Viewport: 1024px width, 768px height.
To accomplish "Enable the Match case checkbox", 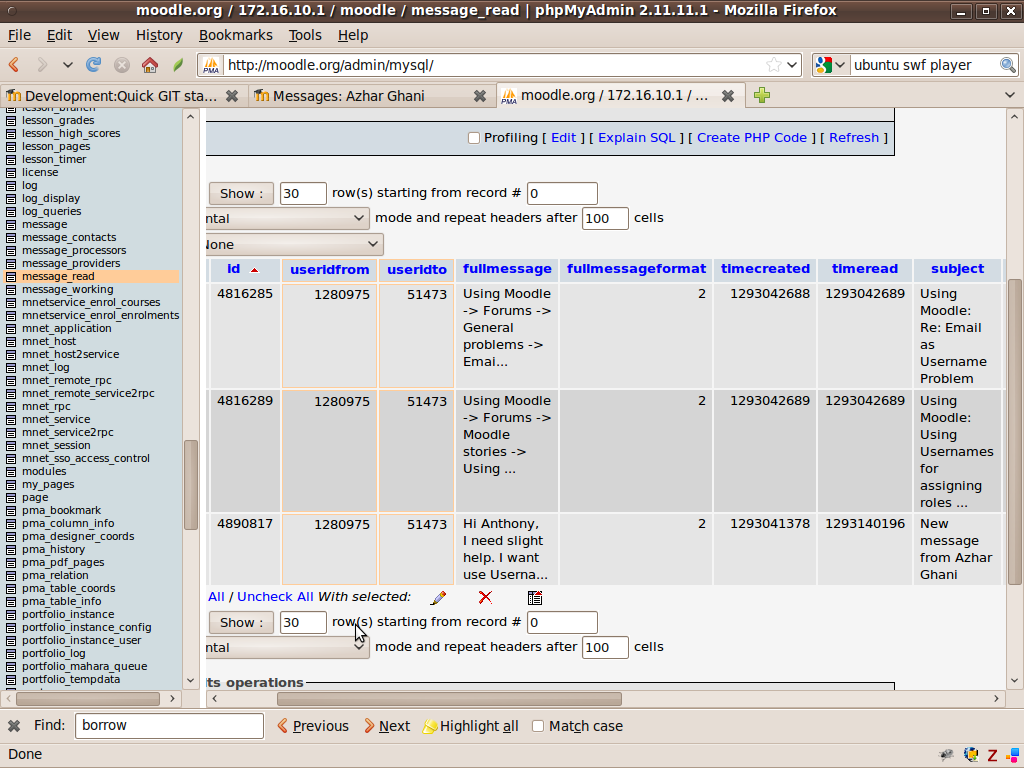I will click(538, 726).
